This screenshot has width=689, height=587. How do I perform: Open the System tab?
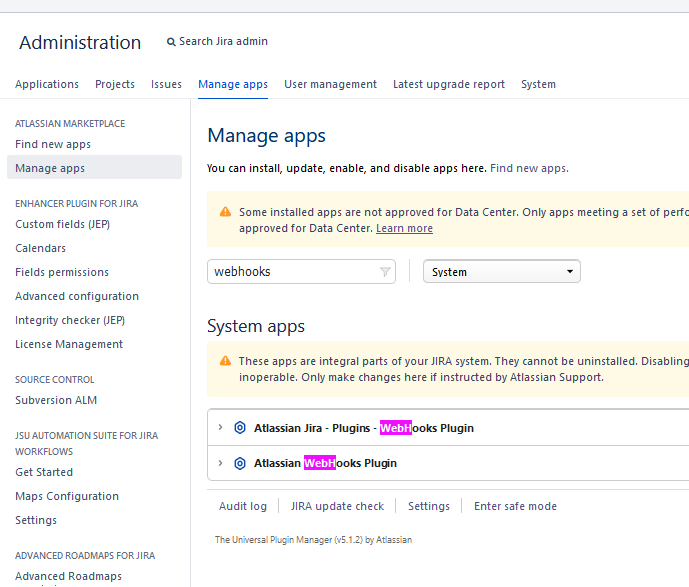[538, 84]
